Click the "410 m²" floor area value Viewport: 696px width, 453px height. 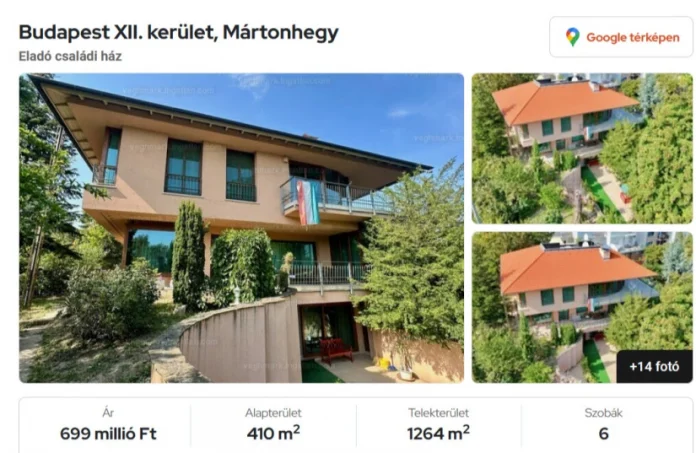coord(273,433)
